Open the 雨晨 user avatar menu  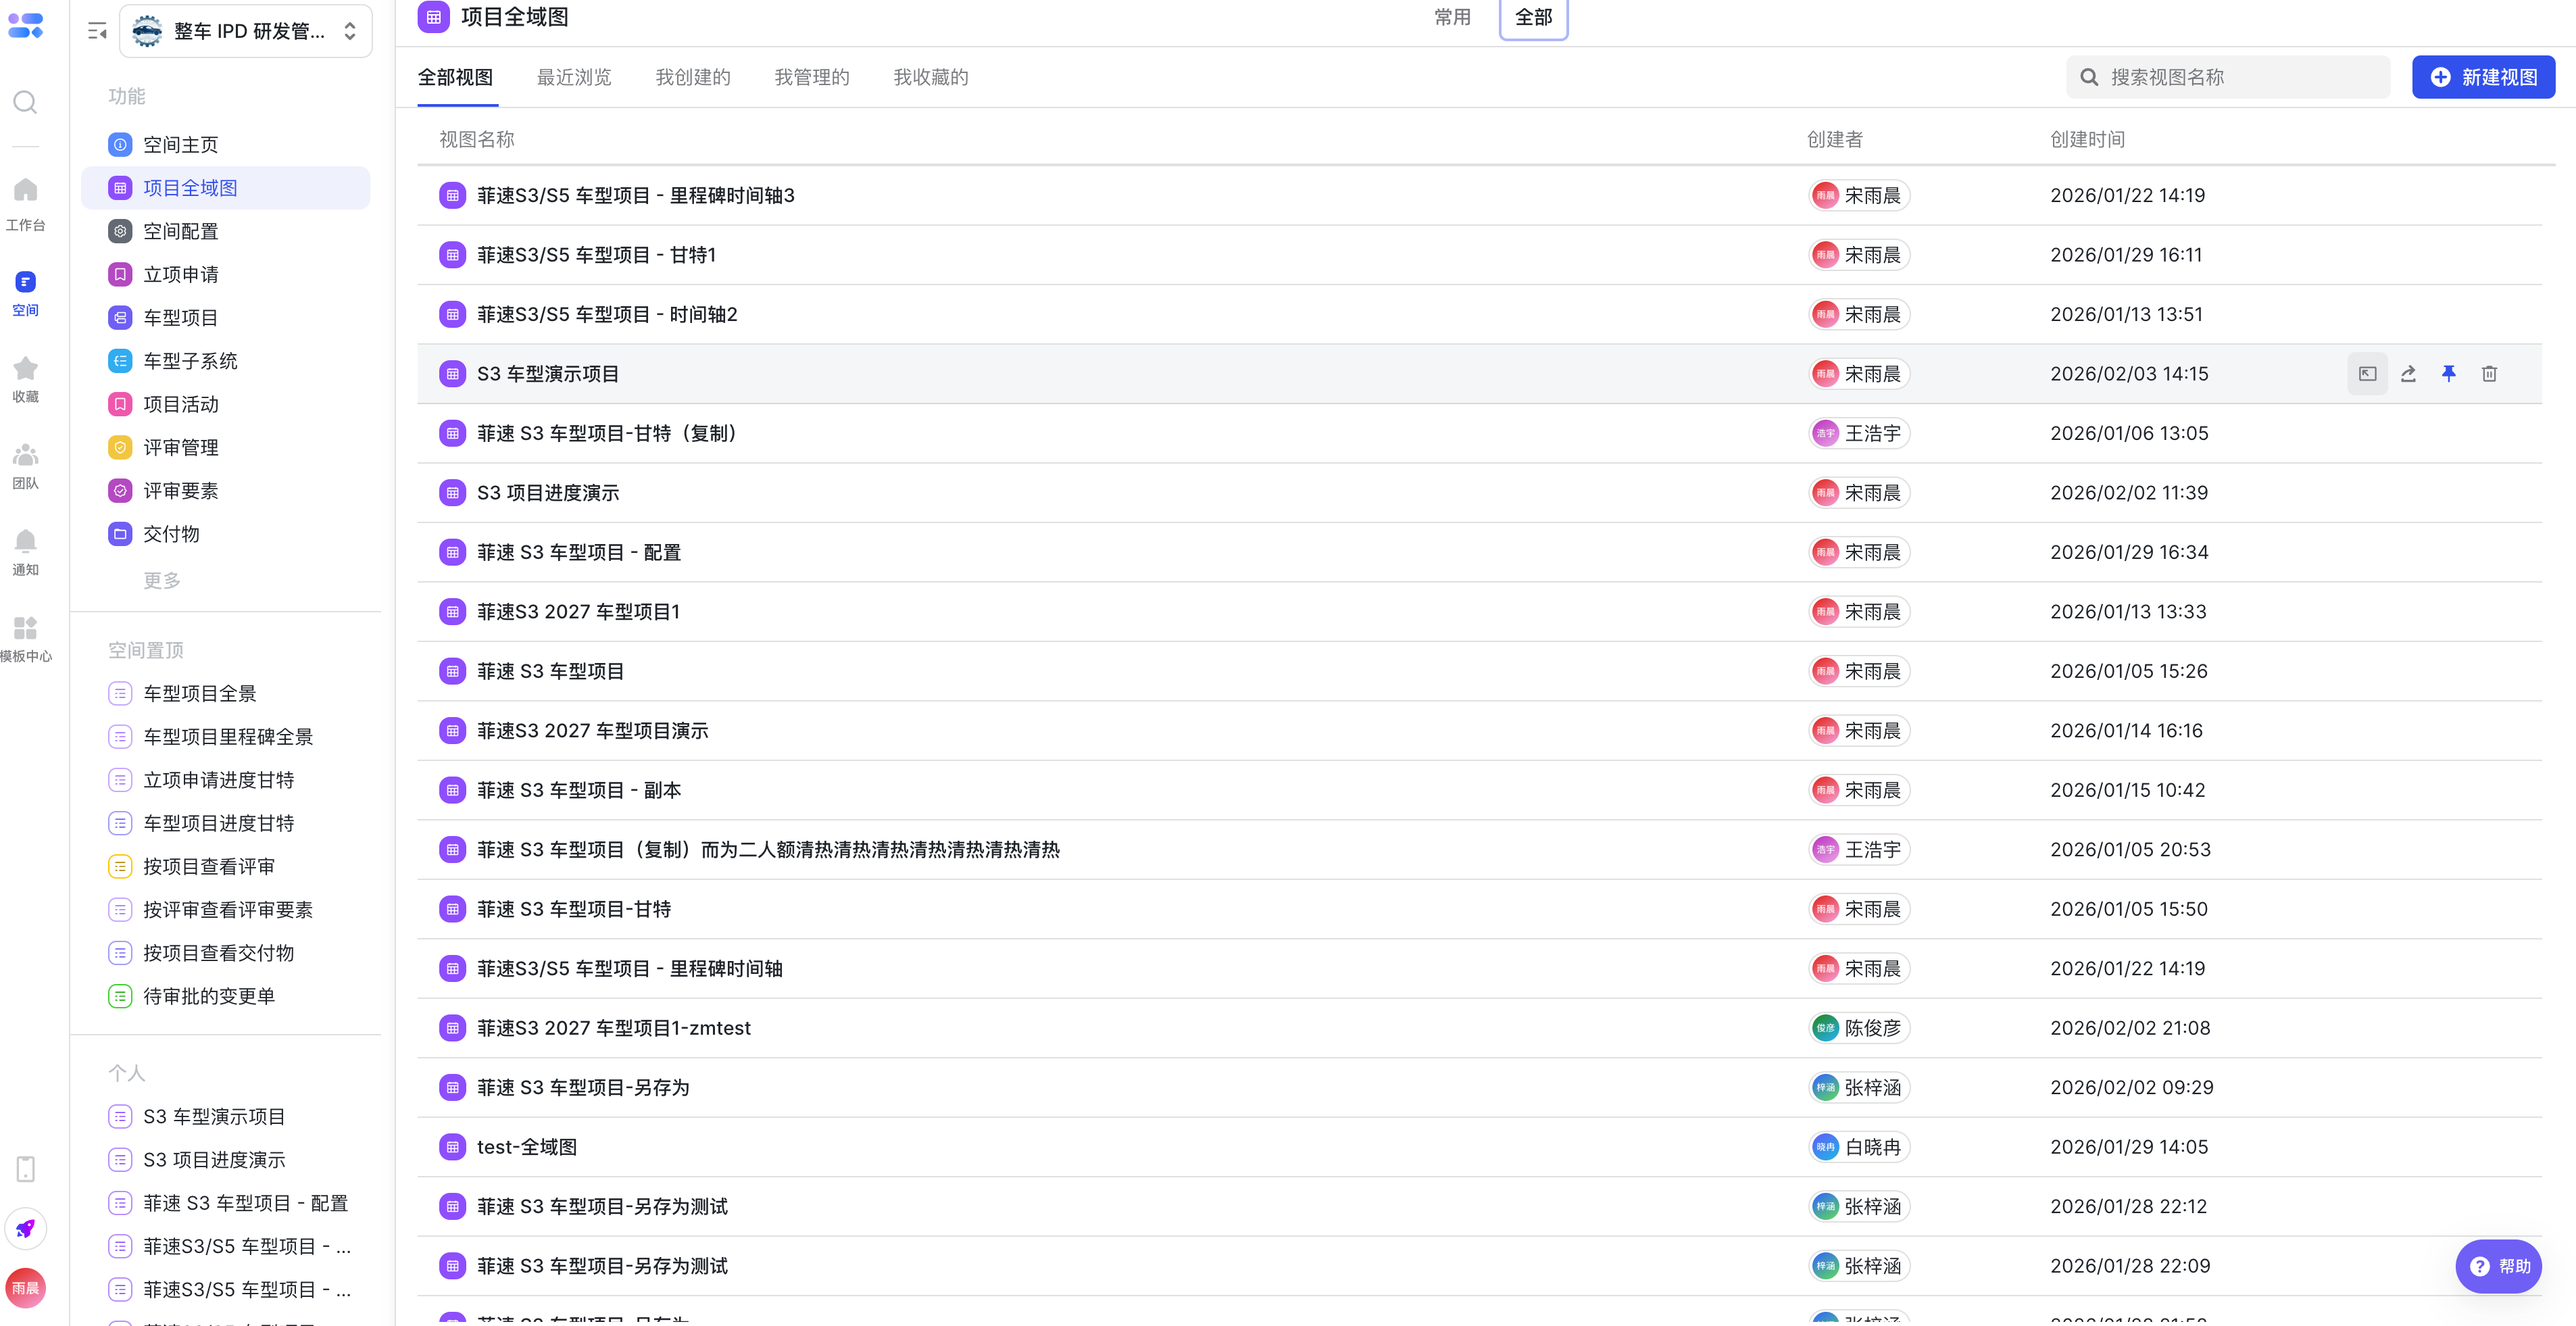(25, 1288)
